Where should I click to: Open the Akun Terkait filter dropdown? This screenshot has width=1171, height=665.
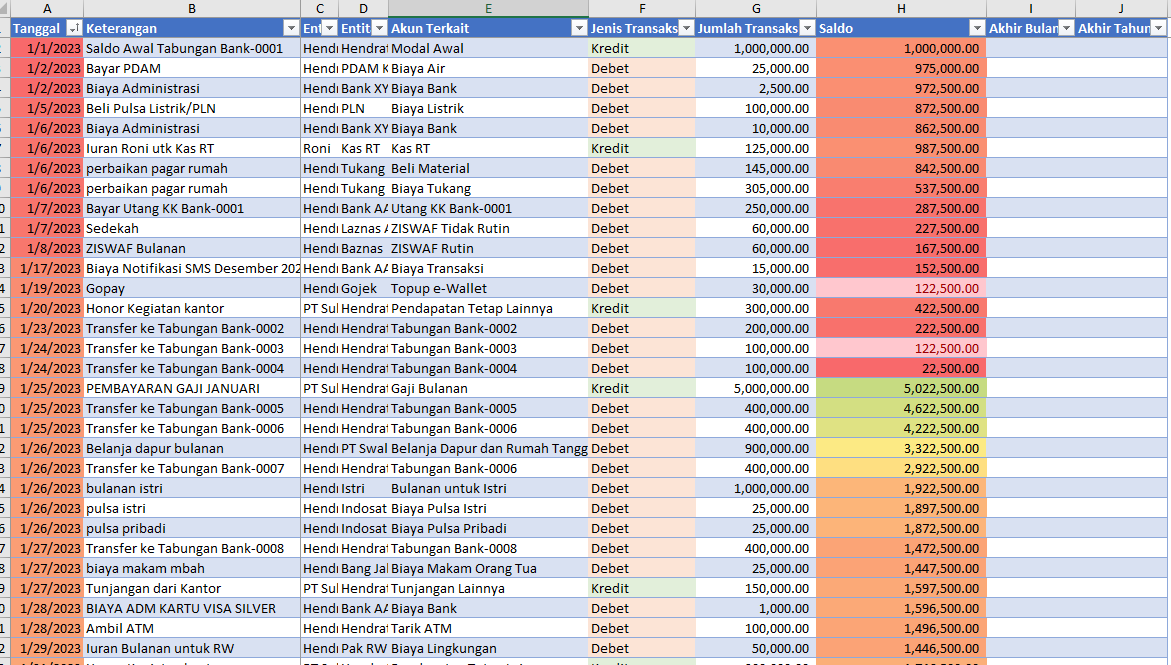tap(579, 28)
